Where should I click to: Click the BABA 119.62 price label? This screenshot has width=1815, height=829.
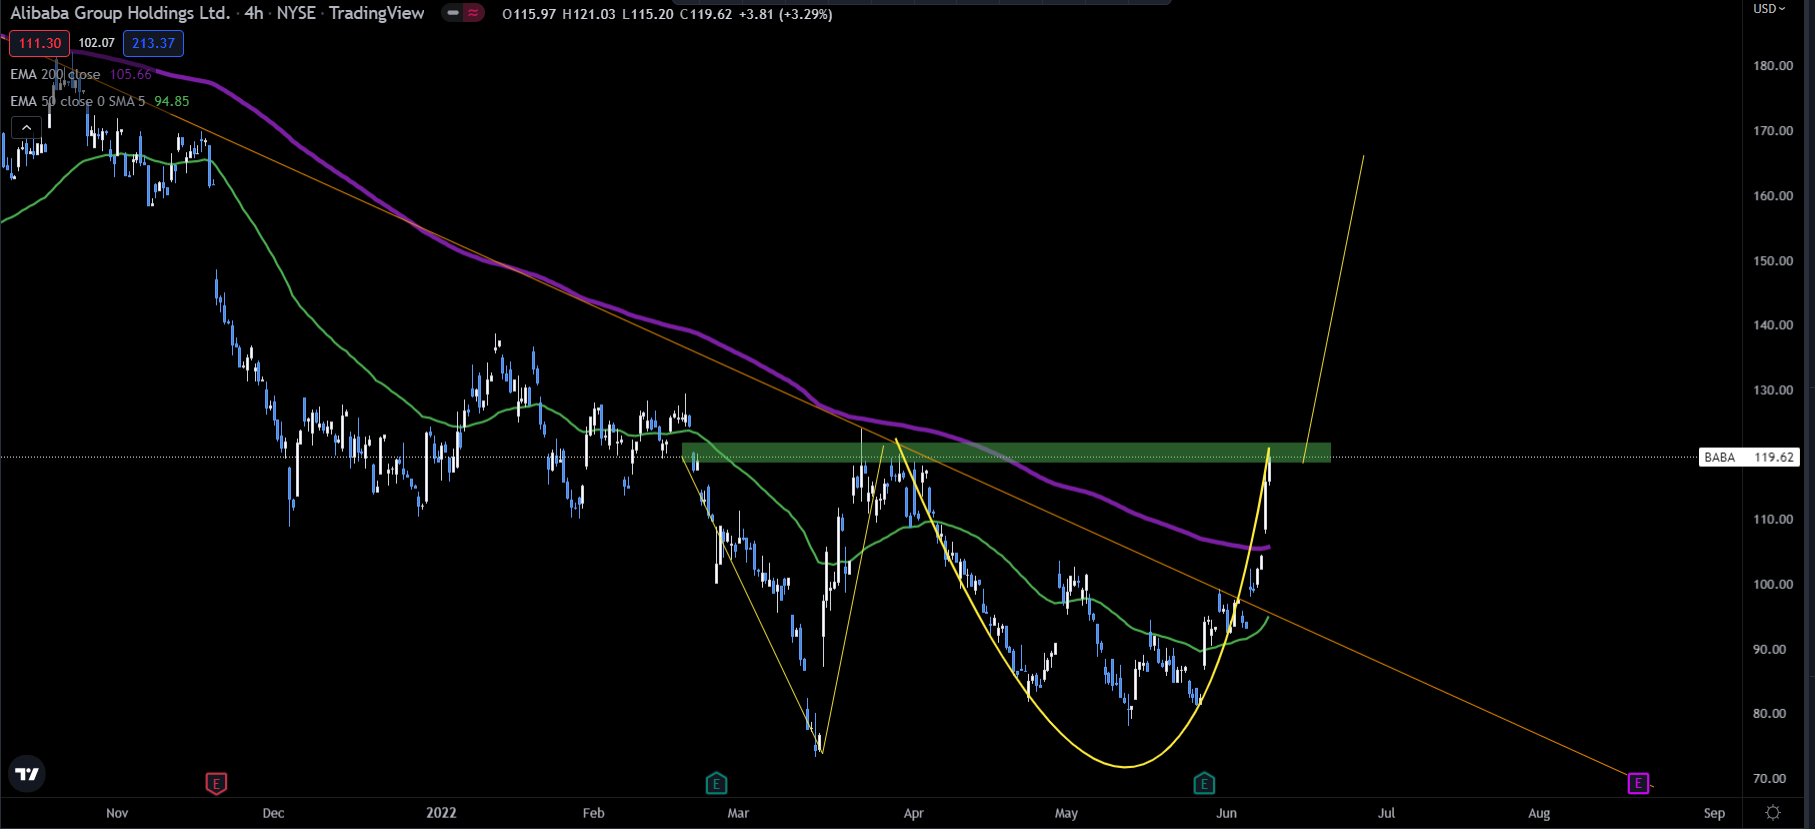(x=1749, y=457)
